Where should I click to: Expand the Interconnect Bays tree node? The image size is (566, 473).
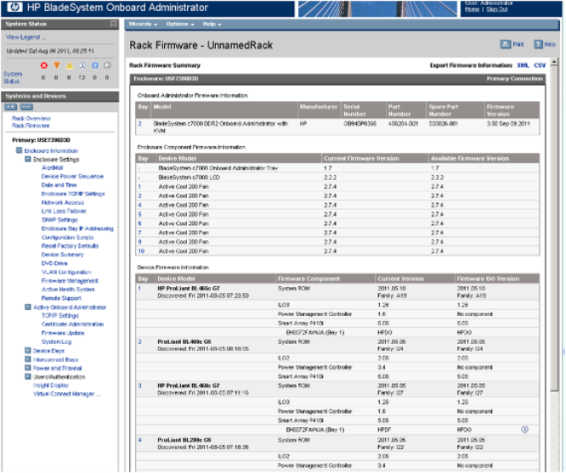pyautogui.click(x=27, y=359)
